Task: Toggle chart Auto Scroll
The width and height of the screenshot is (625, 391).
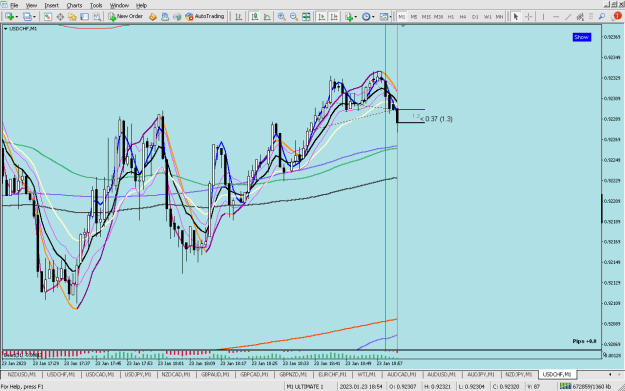Action: pyautogui.click(x=321, y=17)
